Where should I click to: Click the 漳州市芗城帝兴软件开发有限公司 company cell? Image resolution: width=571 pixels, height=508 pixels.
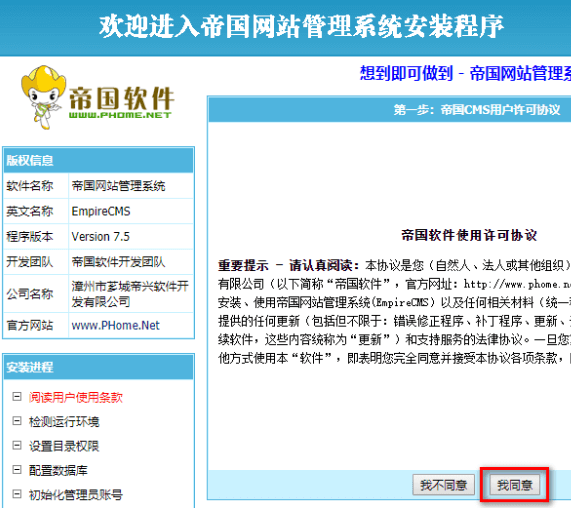click(131, 294)
